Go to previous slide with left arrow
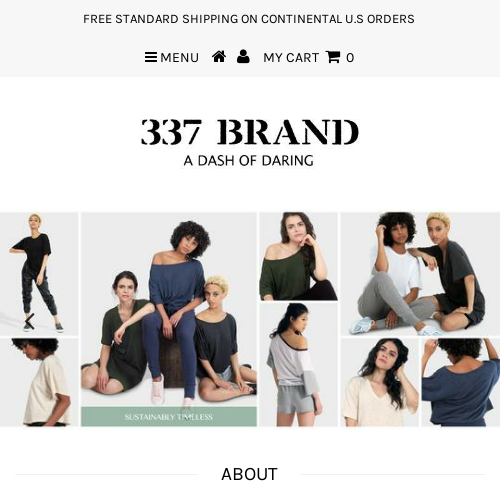This screenshot has height=500, width=500. pos(29,321)
